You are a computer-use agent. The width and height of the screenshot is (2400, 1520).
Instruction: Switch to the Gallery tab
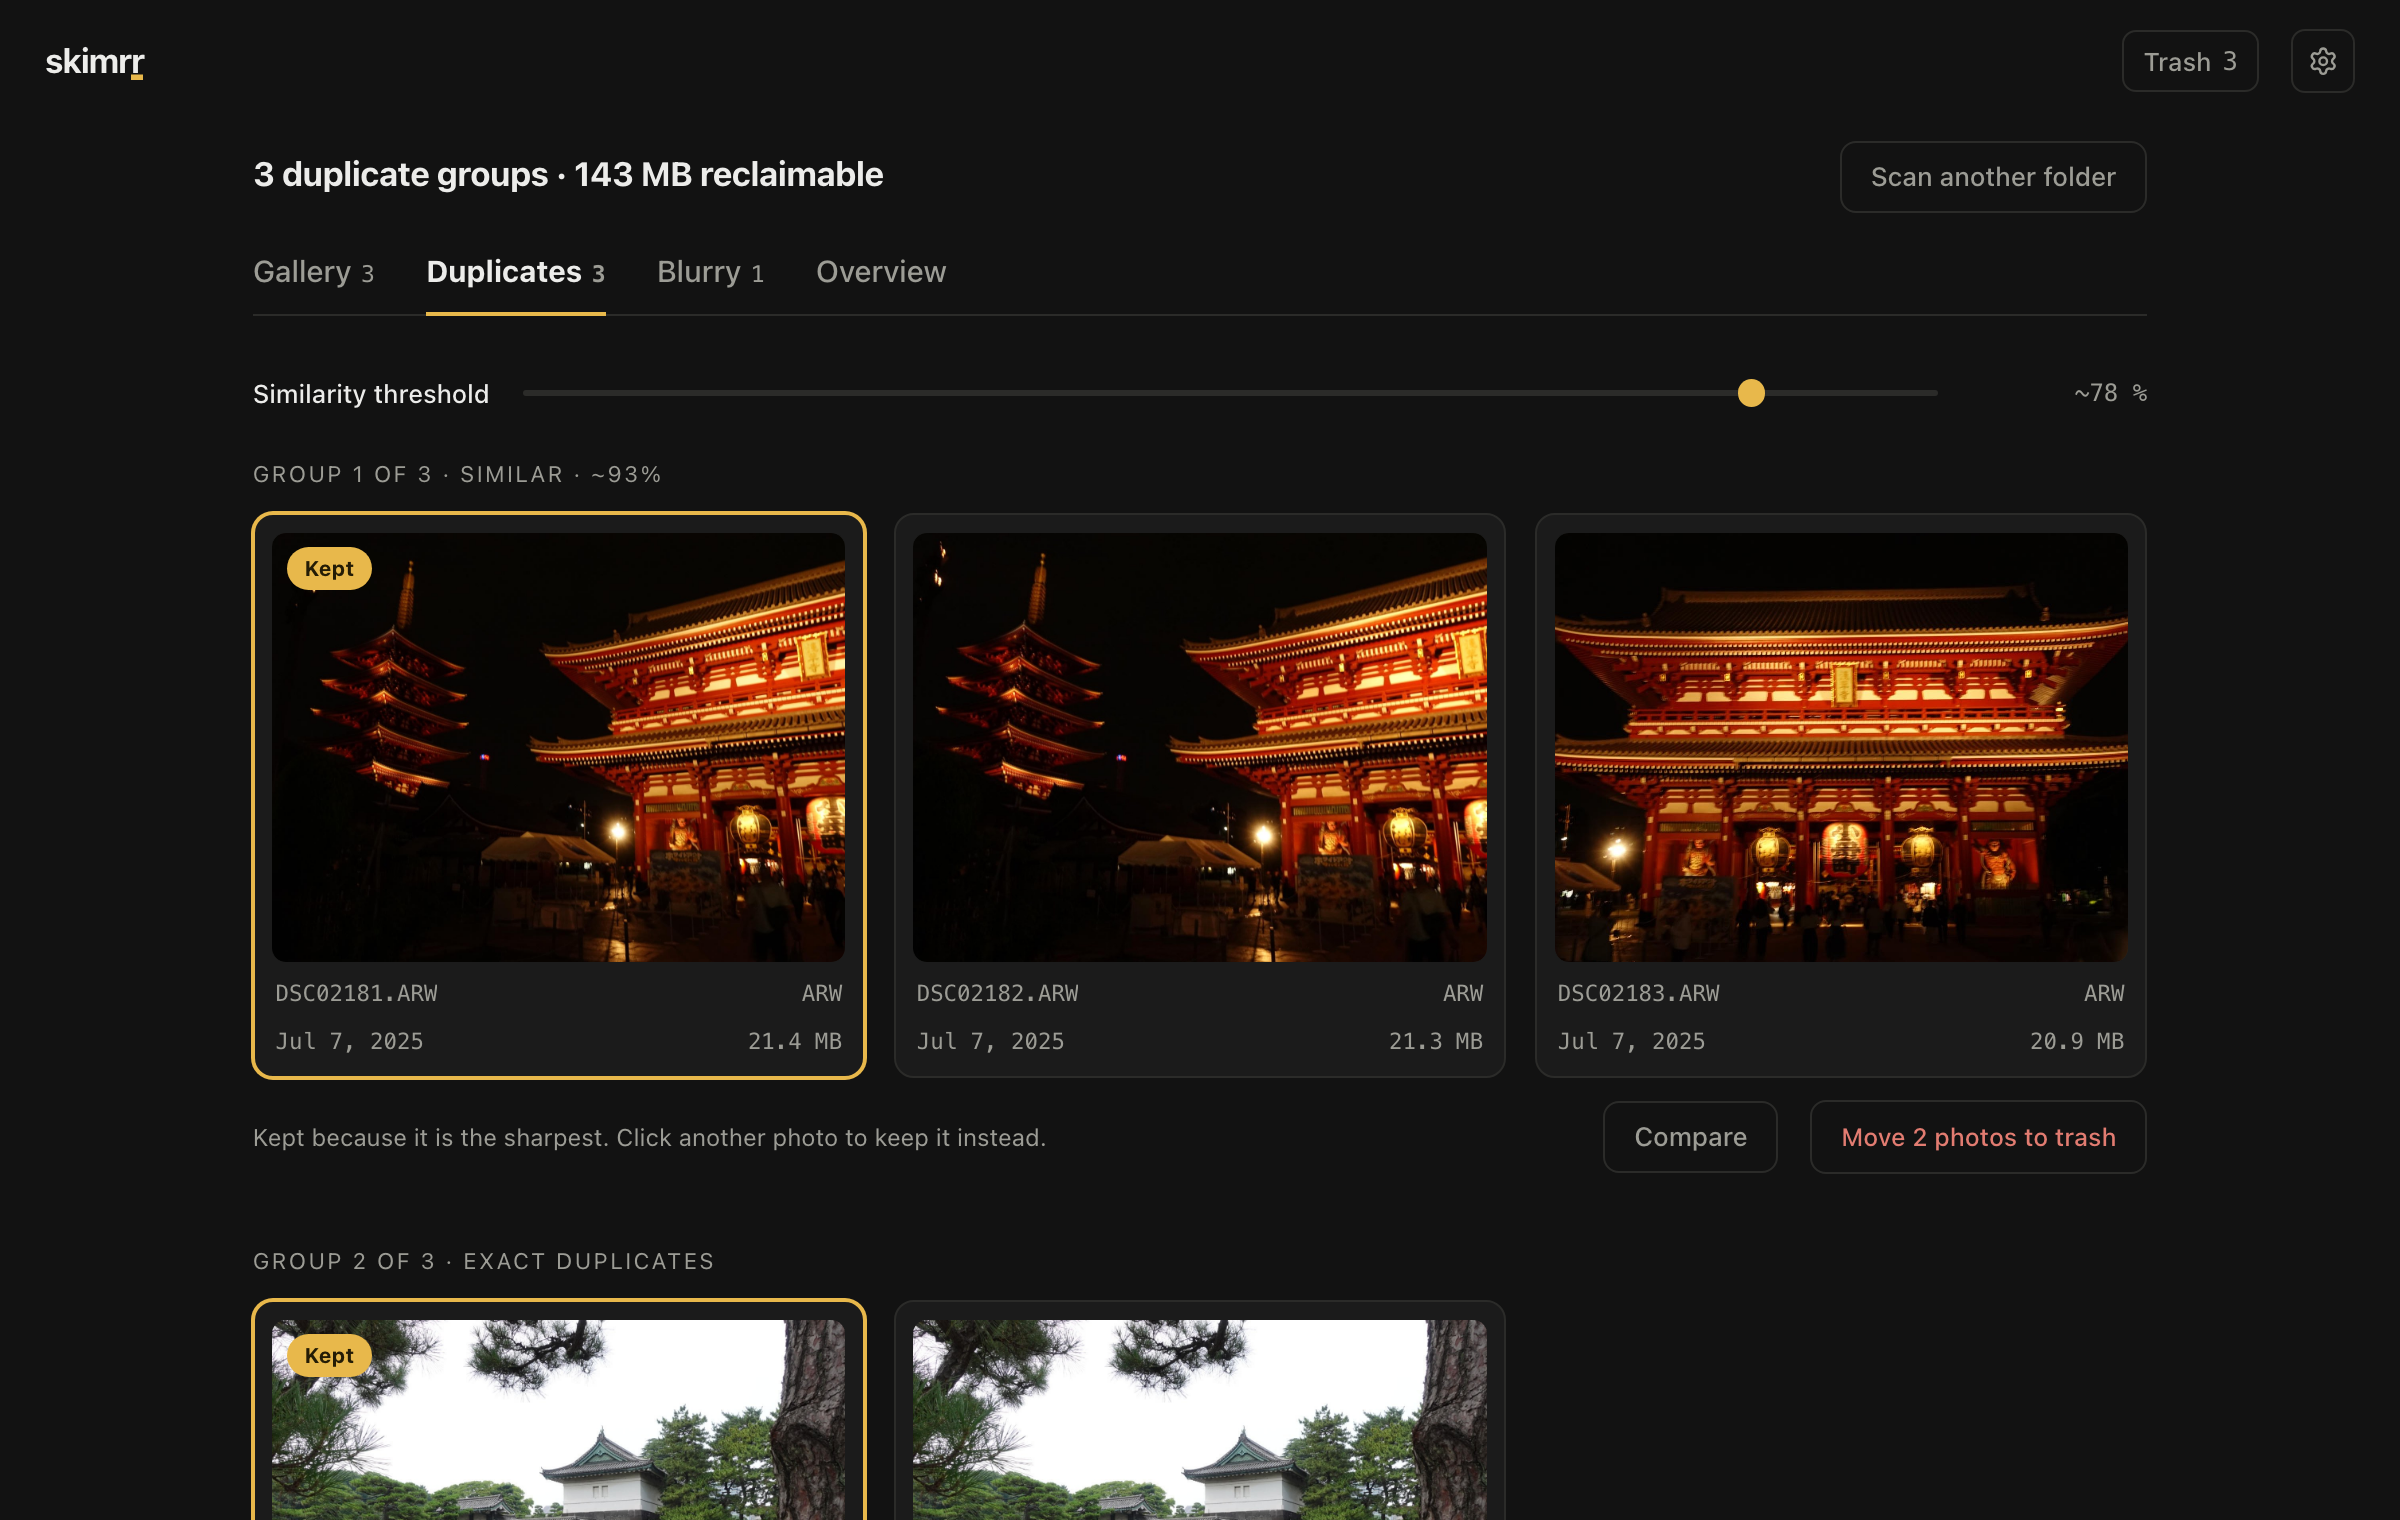click(x=314, y=272)
